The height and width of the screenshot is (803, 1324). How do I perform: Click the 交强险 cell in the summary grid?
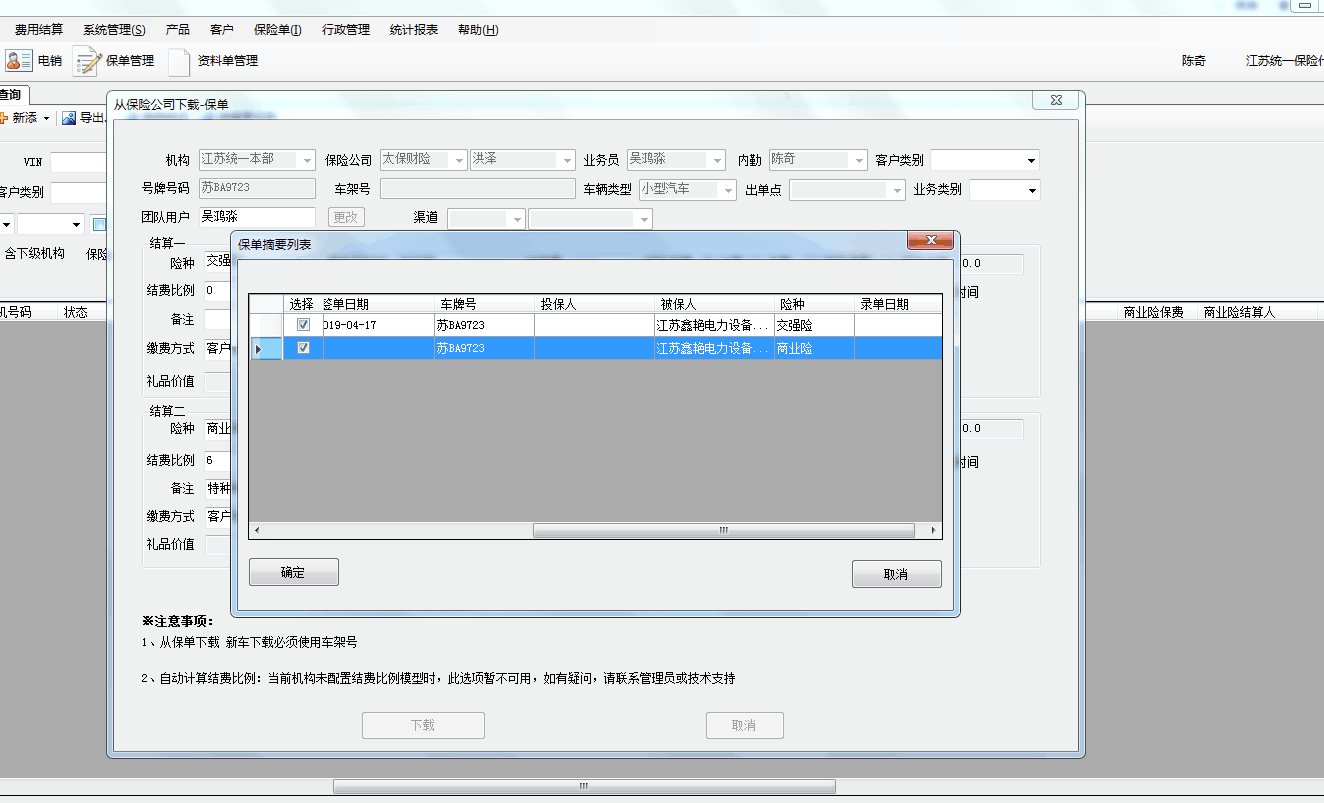(x=815, y=325)
